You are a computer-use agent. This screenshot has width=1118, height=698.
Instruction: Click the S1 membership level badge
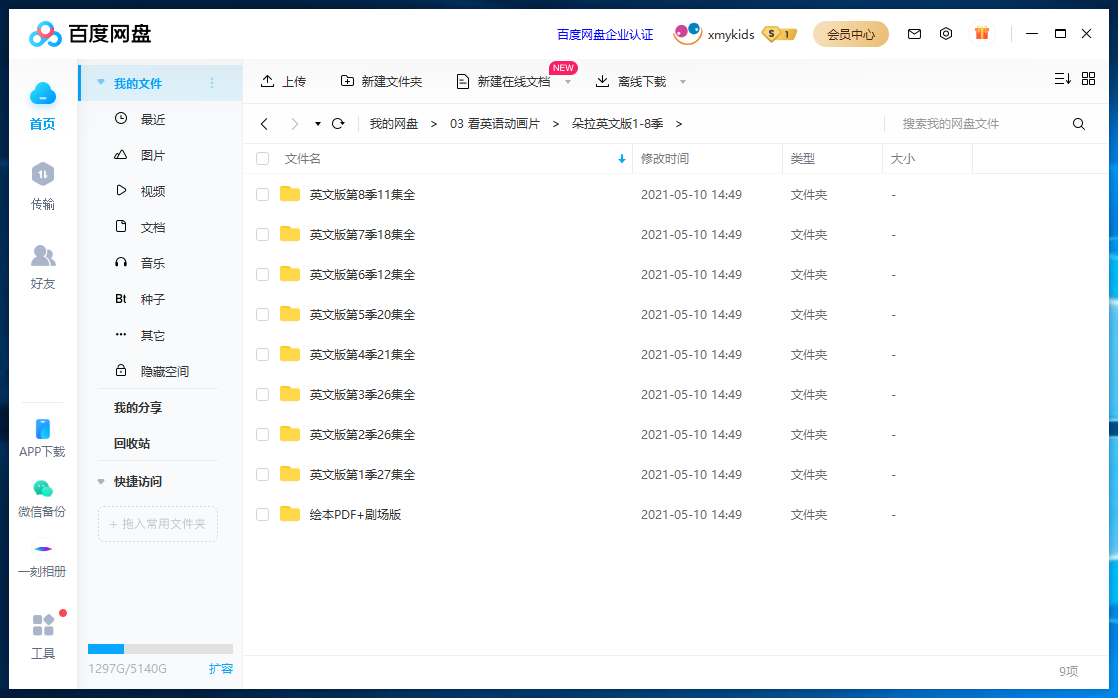(x=779, y=34)
